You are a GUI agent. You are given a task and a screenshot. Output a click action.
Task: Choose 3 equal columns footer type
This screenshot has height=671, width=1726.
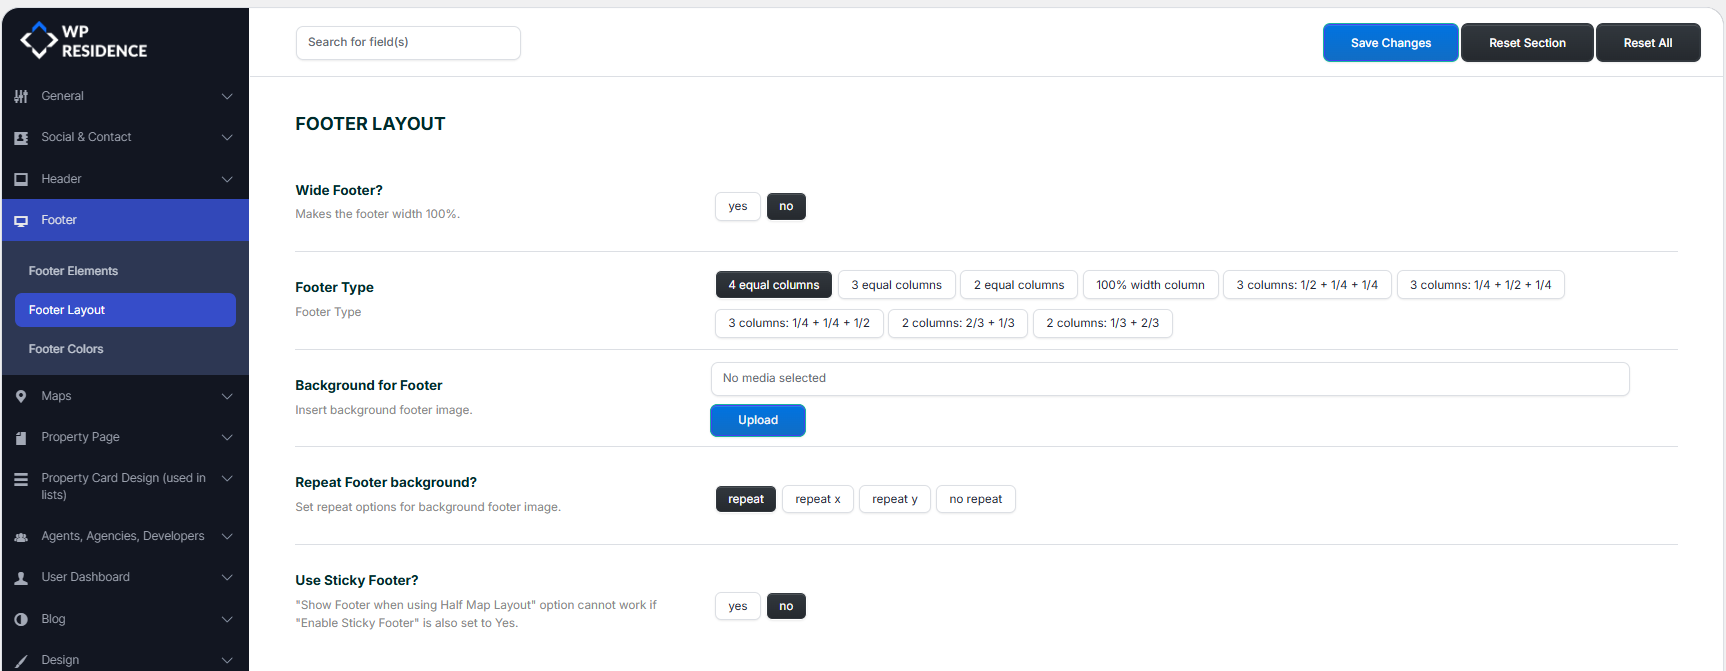coord(896,286)
